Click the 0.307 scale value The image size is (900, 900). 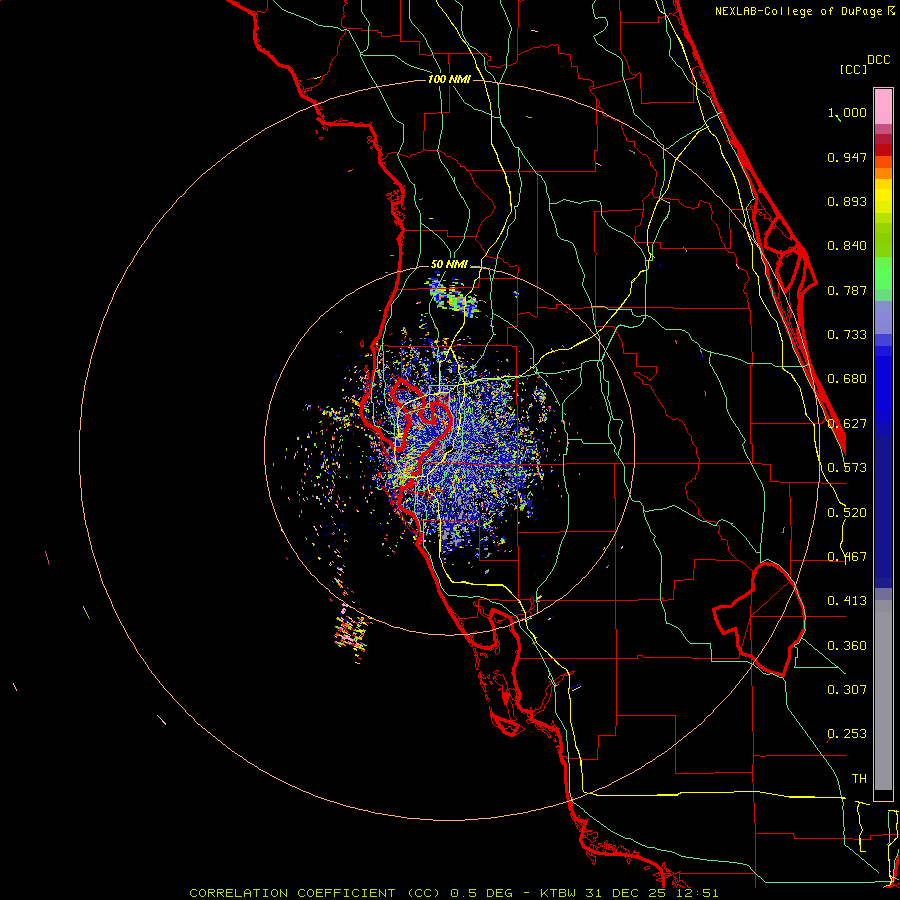(x=847, y=690)
